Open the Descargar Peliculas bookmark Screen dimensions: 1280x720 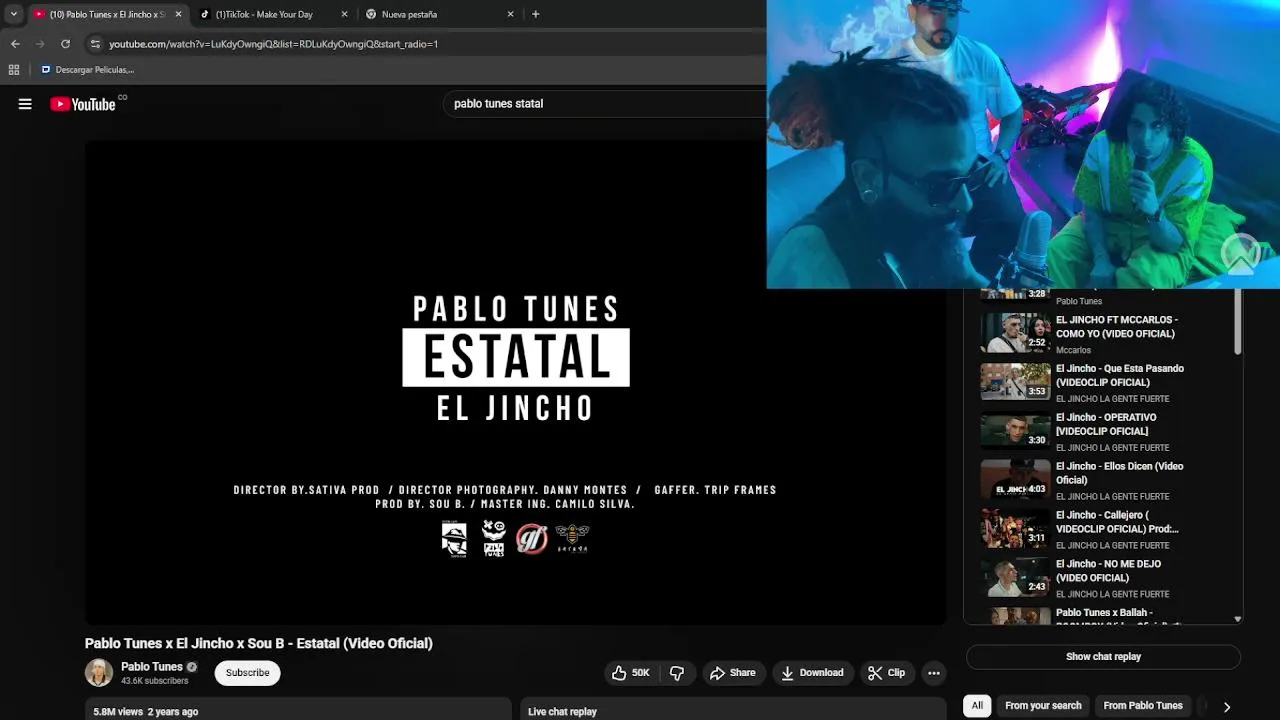87,70
